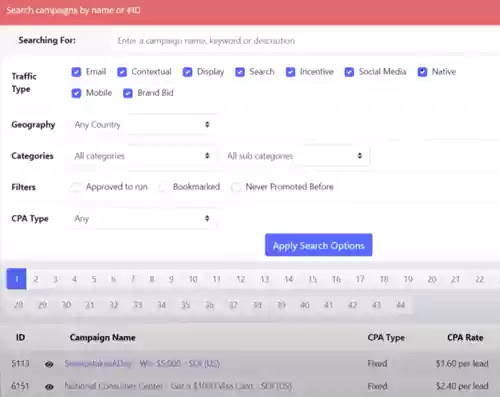Screen dimensions: 500x397
Task: Jump to results page 14
Action: pyautogui.click(x=289, y=279)
